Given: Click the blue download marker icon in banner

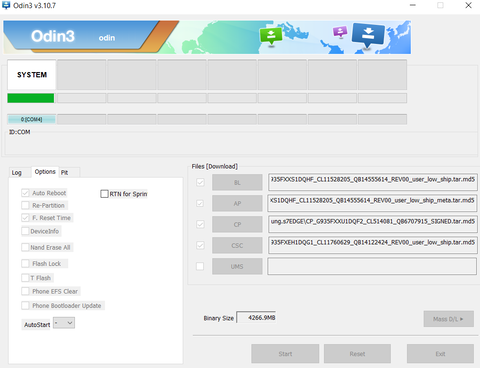Looking at the screenshot, I should click(368, 35).
